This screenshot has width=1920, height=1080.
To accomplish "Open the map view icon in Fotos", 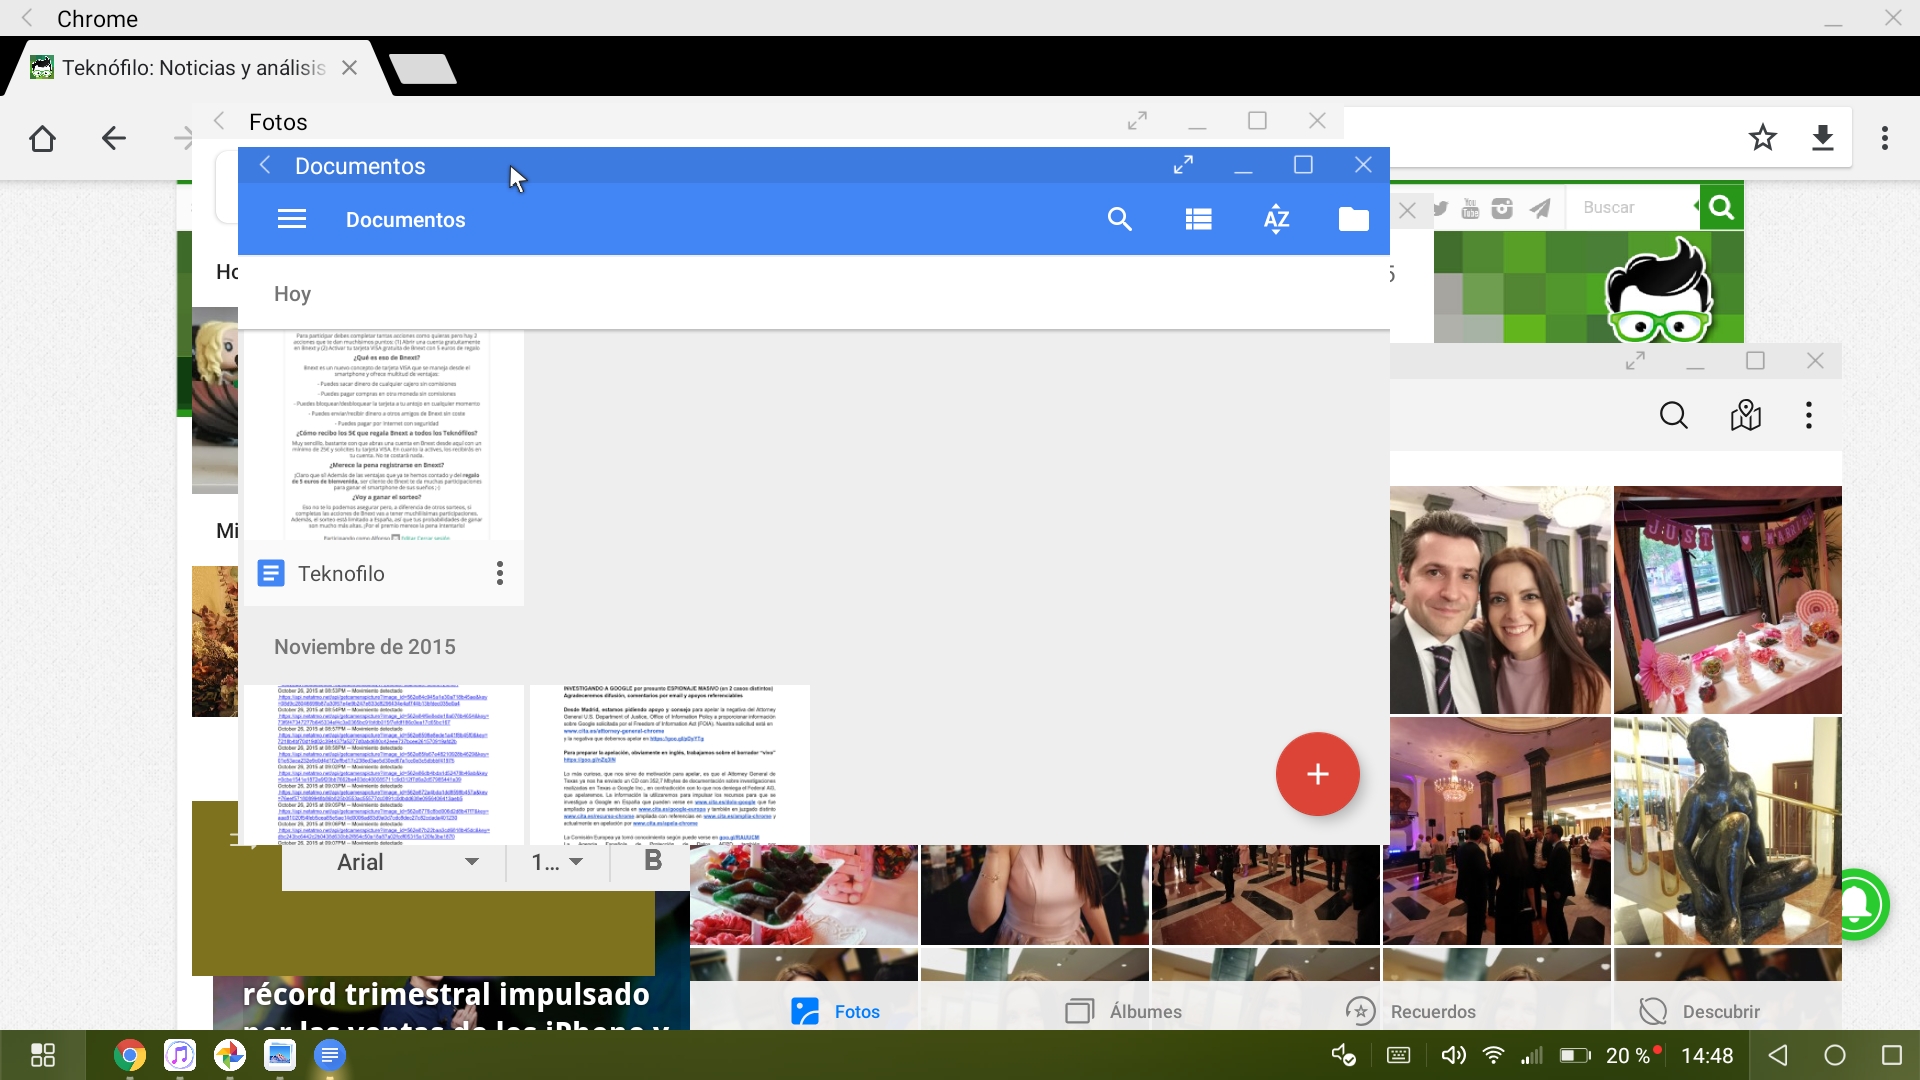I will click(x=1745, y=415).
